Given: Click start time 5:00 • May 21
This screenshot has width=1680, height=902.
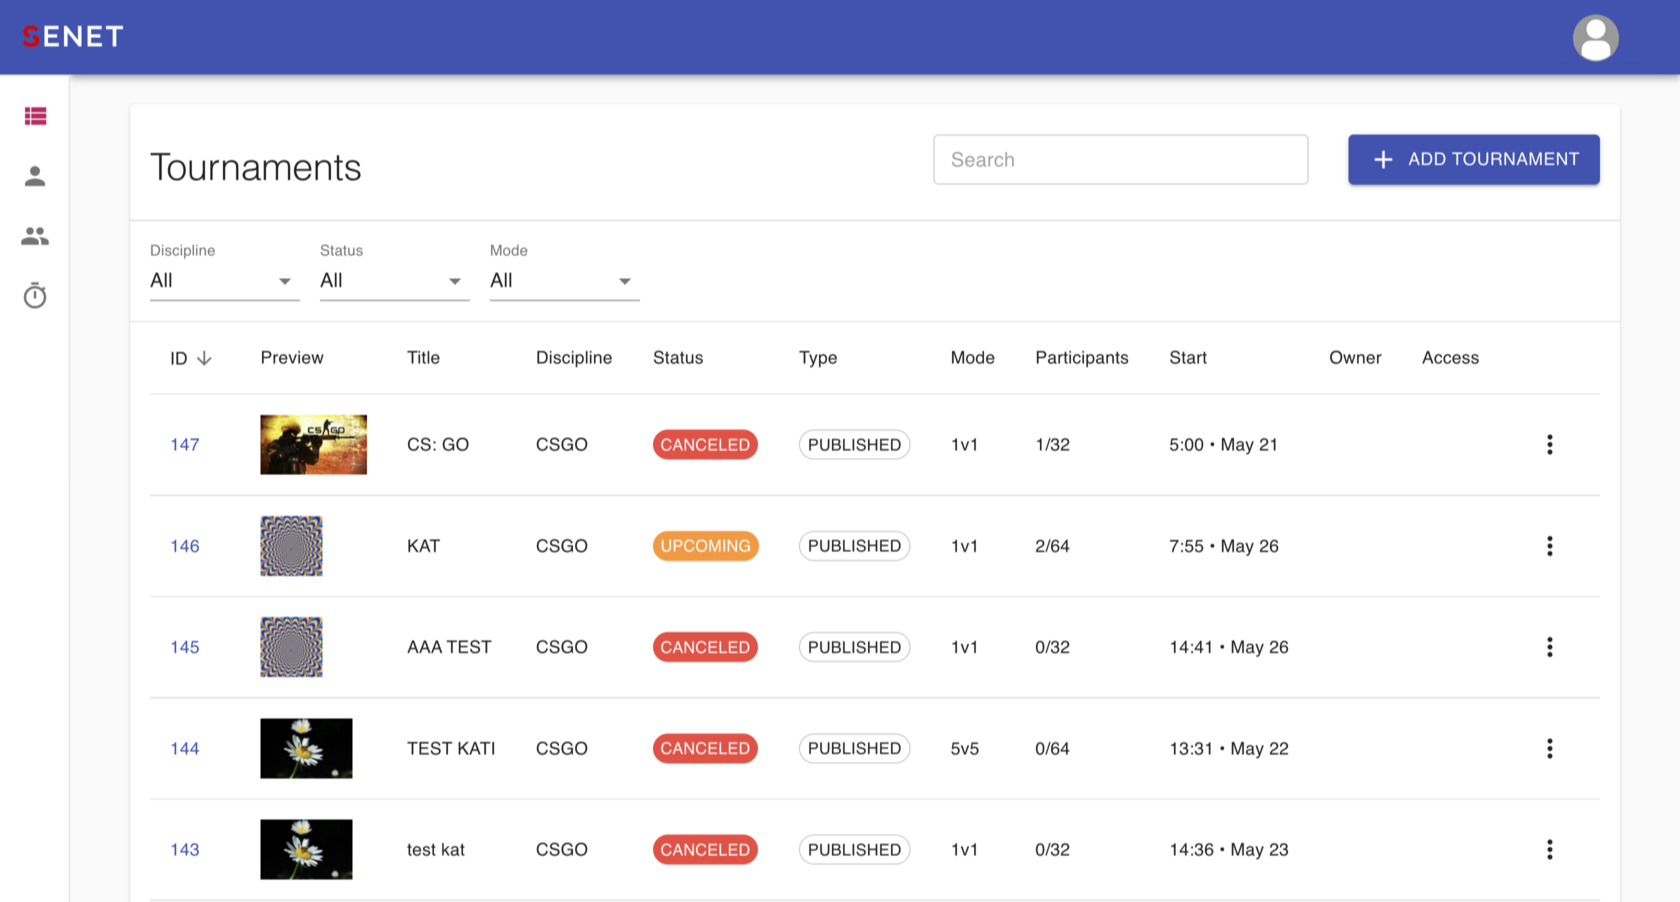Looking at the screenshot, I should [1223, 445].
